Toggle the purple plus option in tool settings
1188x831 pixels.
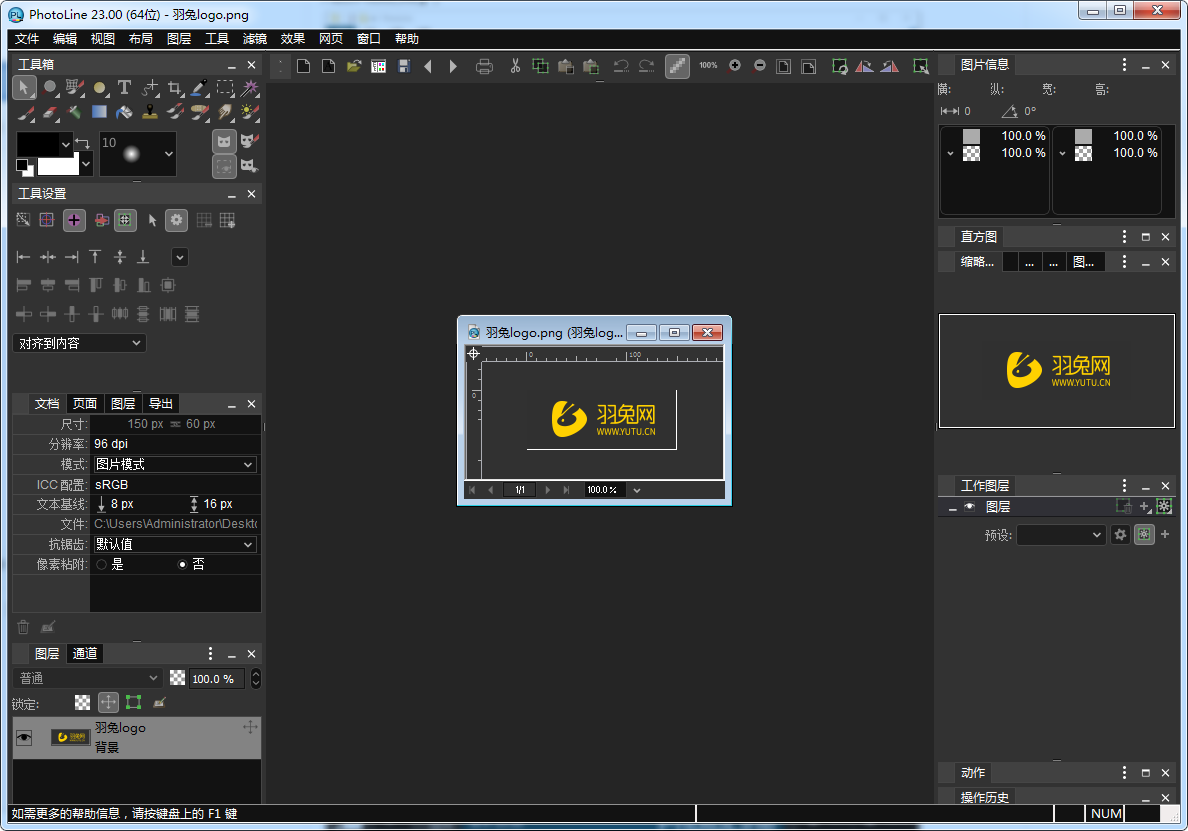[x=74, y=220]
